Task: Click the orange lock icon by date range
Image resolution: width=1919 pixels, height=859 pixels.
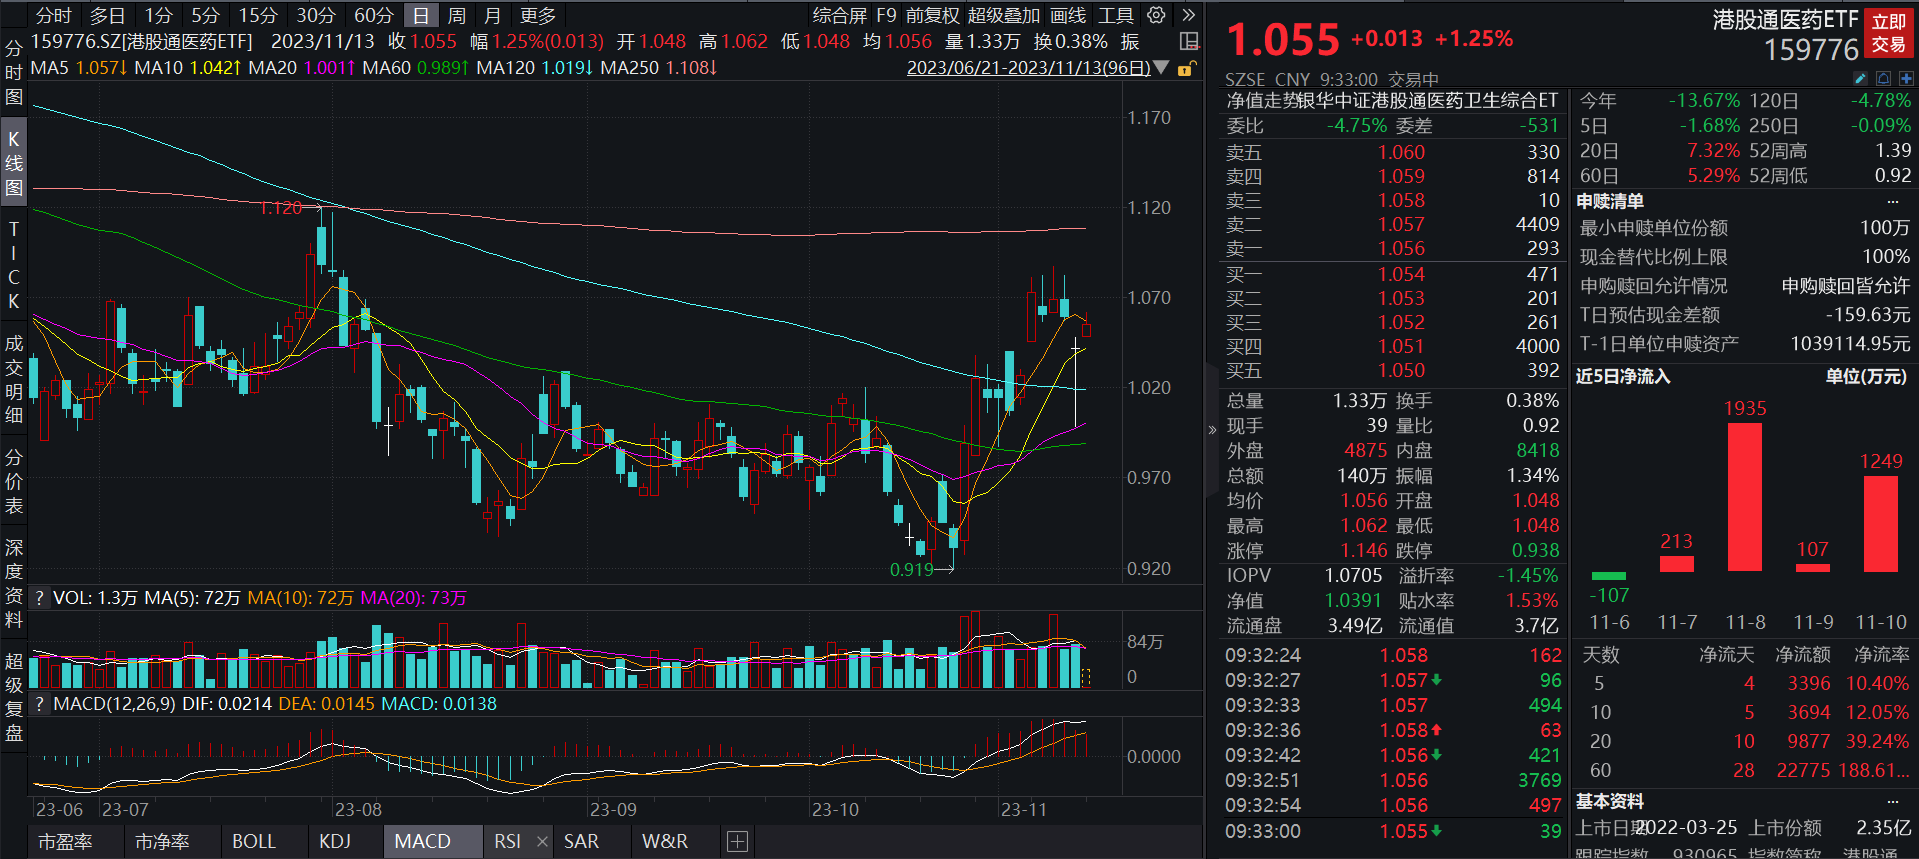Action: pos(1186,68)
